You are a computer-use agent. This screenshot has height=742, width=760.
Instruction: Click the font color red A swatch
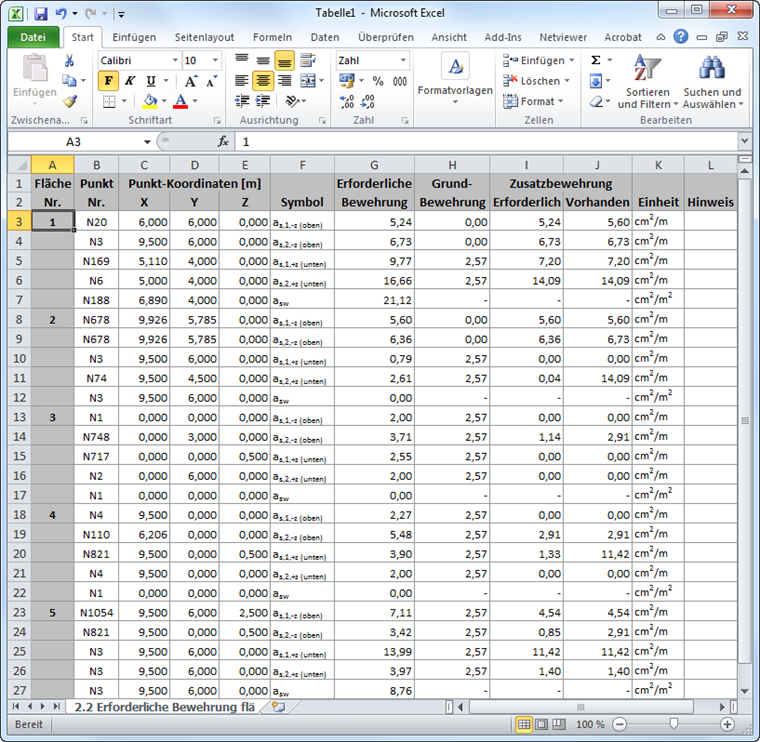[180, 101]
